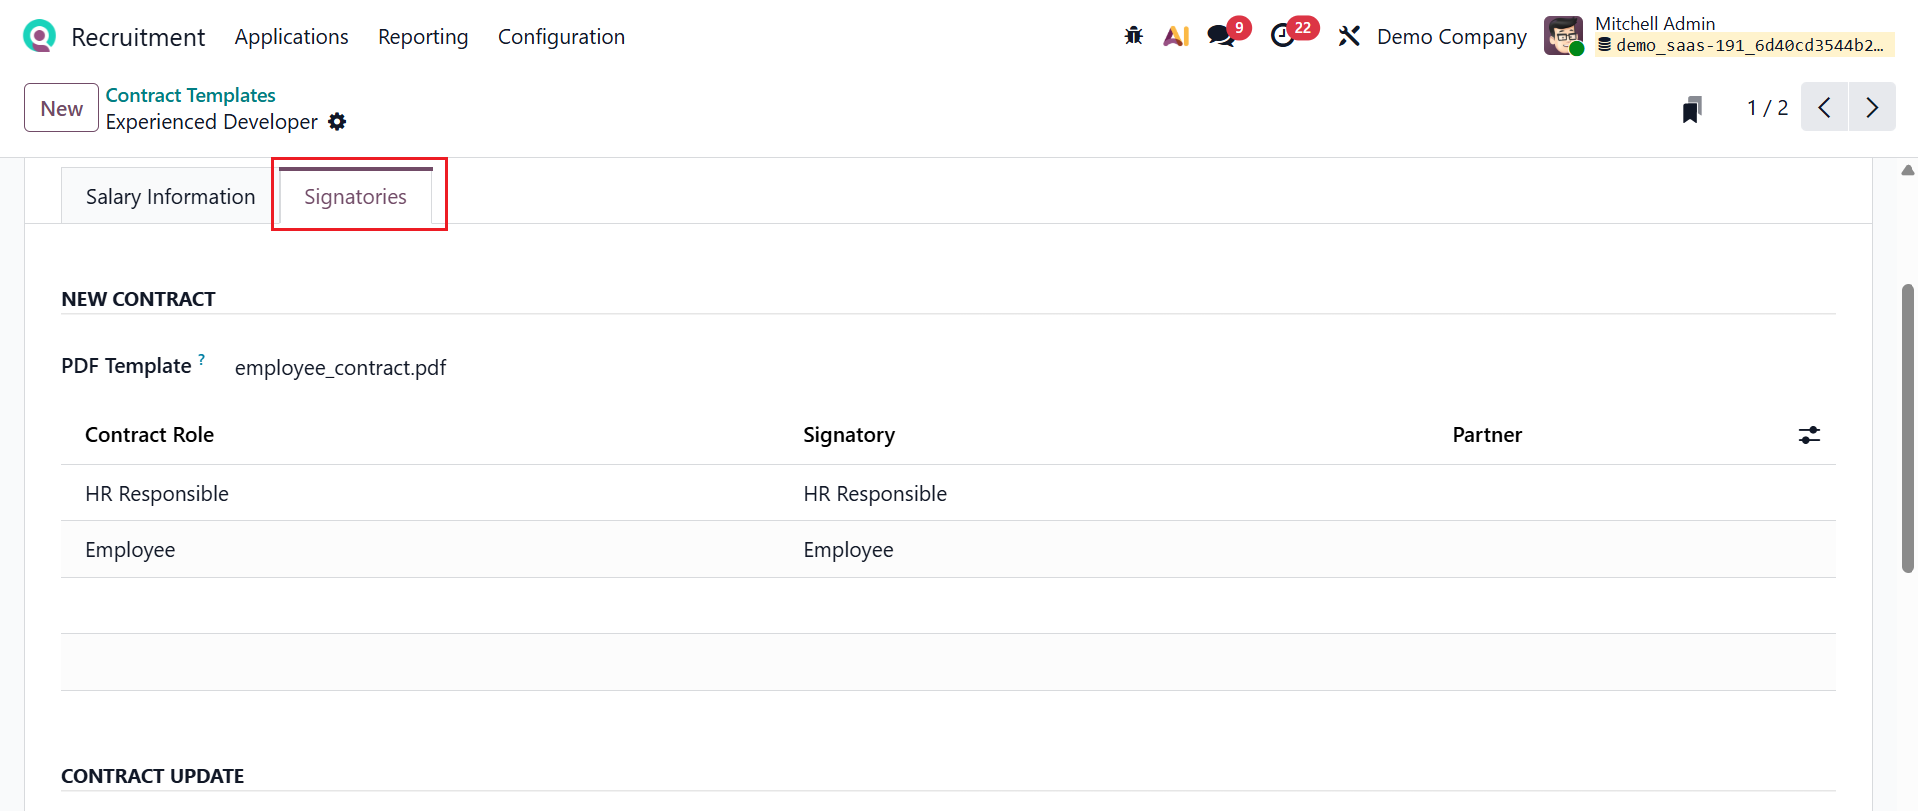Click the Recruitment app logo icon
Screen dimensions: 1918x811
tap(39, 36)
